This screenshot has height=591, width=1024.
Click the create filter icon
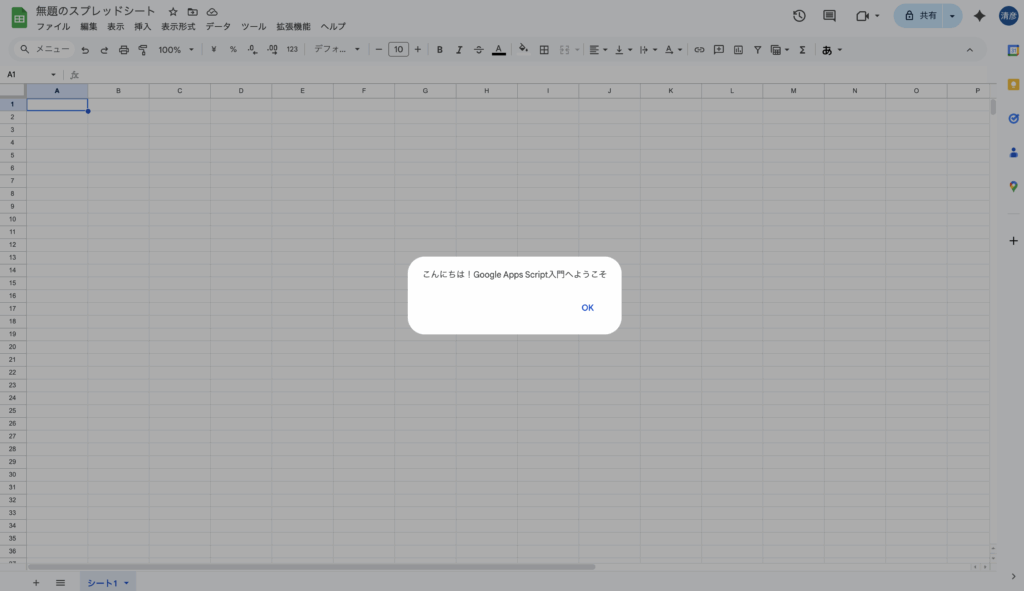tap(758, 50)
